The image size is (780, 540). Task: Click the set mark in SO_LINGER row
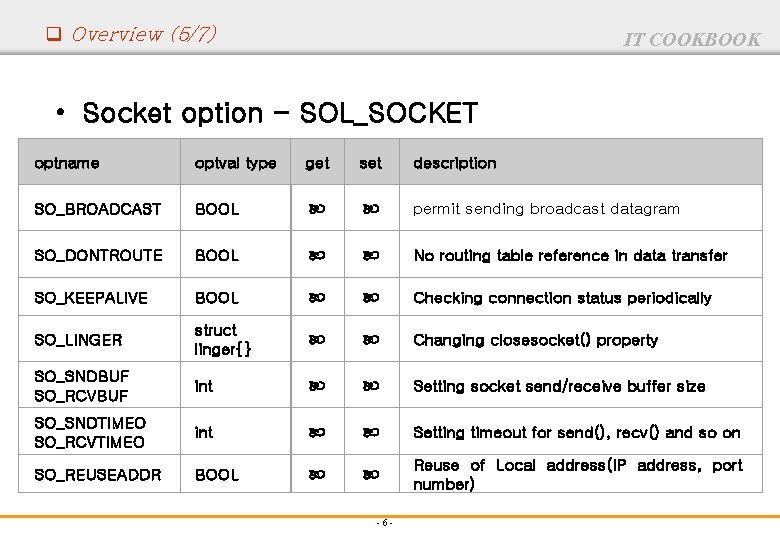pyautogui.click(x=371, y=340)
